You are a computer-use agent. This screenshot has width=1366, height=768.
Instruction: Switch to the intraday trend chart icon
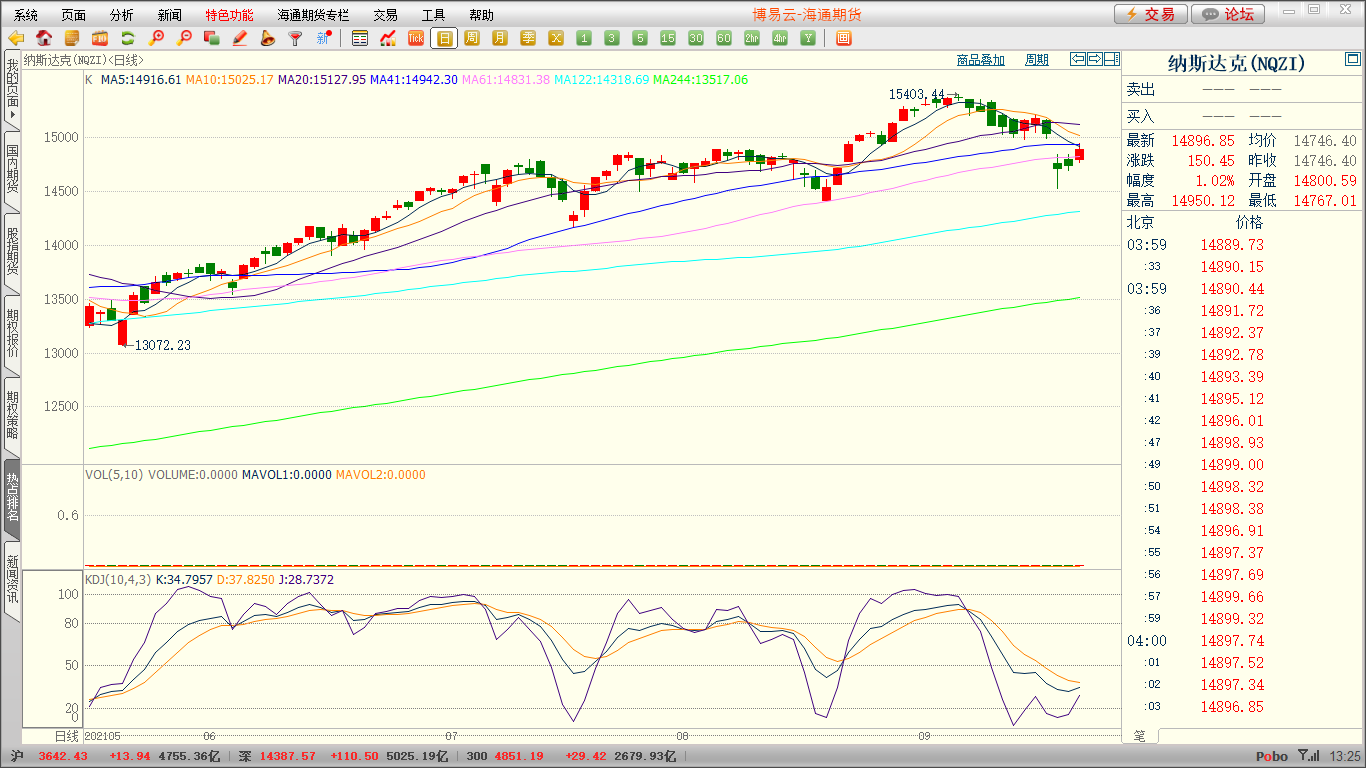[x=388, y=38]
